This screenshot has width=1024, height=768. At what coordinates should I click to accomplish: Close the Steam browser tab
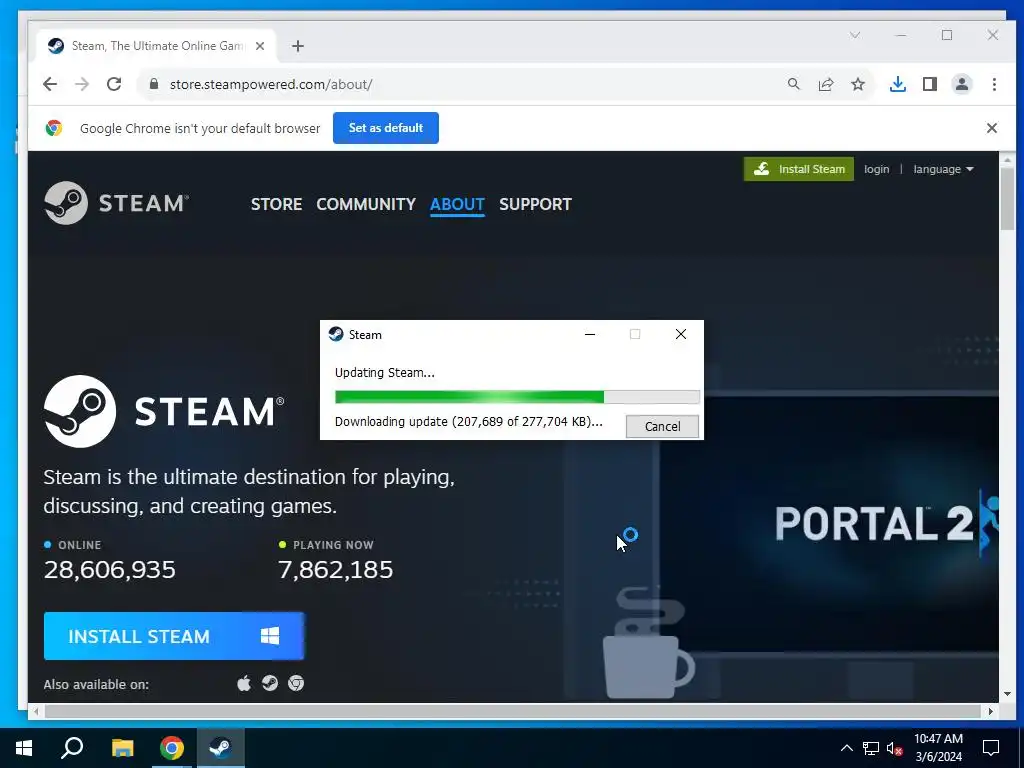260,46
